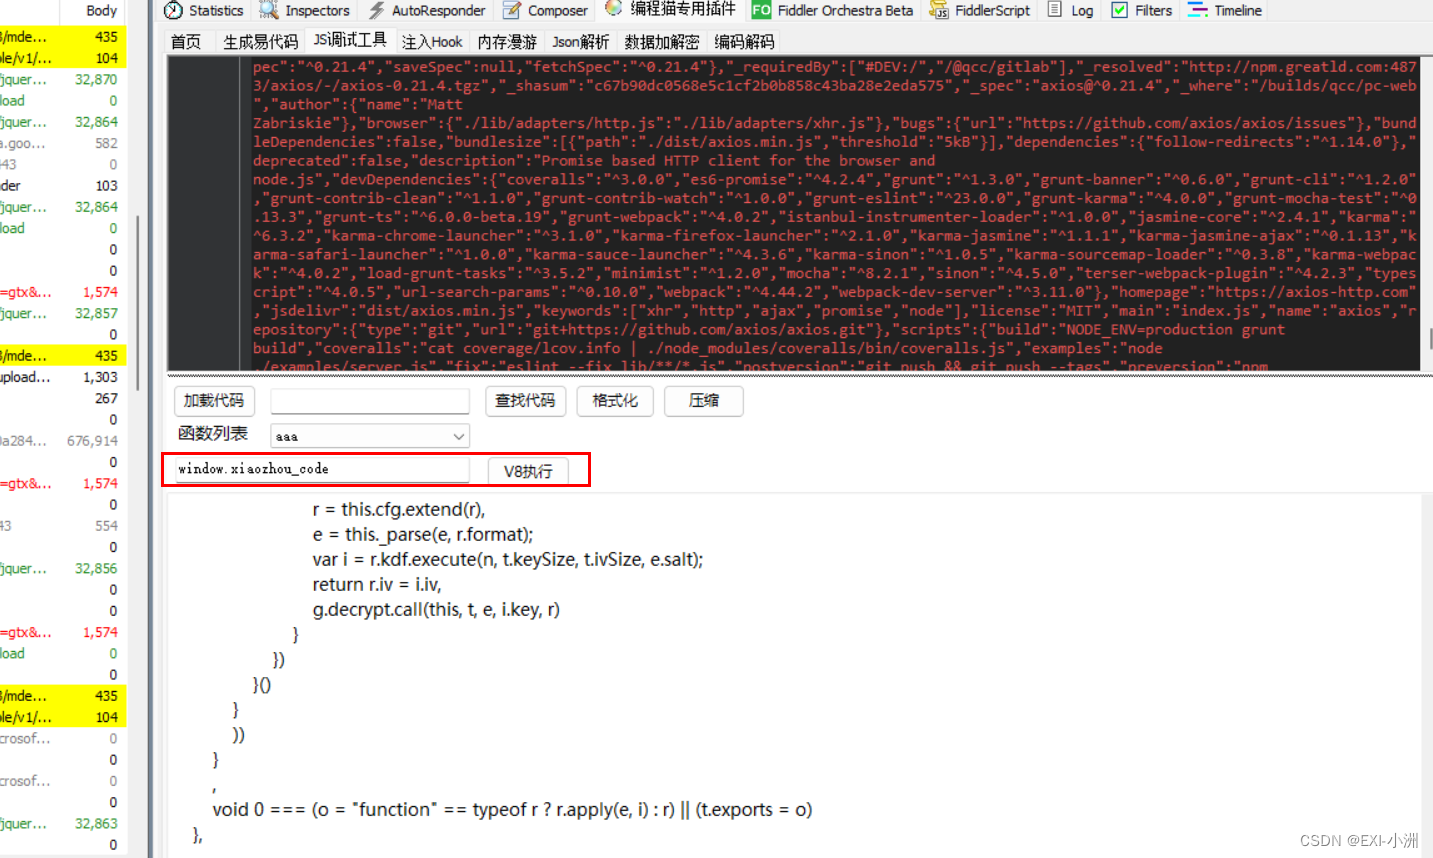Click the Inspectors magnifier icon
The width and height of the screenshot is (1433, 858).
tap(268, 10)
